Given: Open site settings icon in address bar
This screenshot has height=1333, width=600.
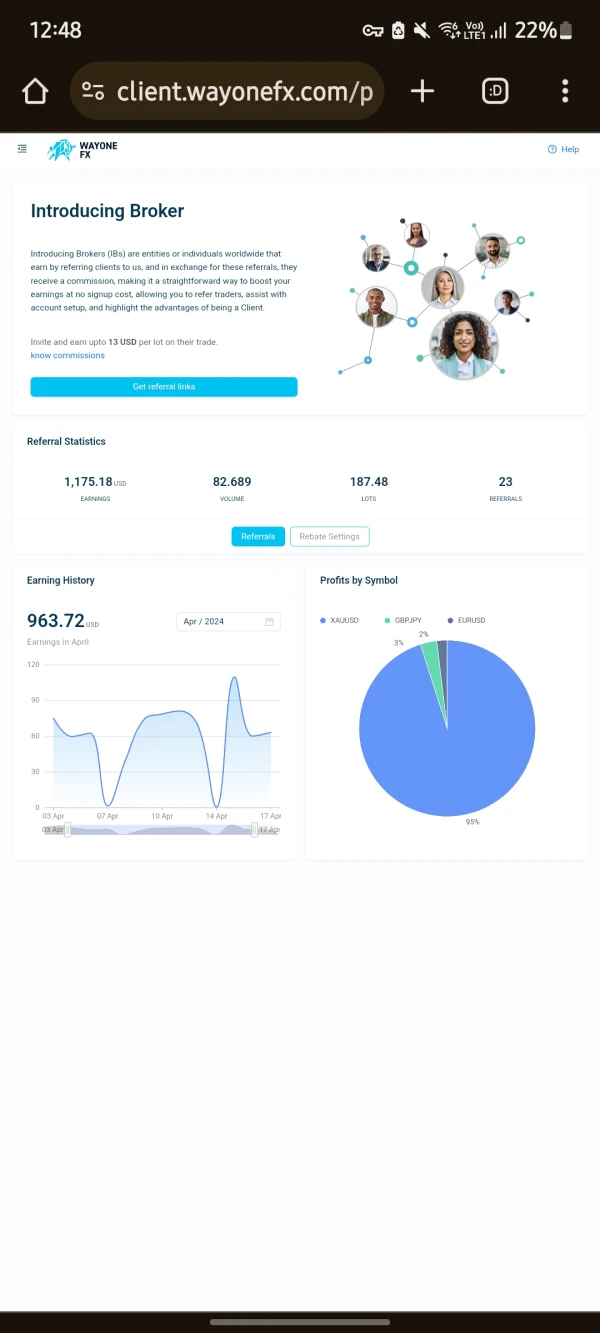Looking at the screenshot, I should (x=93, y=92).
